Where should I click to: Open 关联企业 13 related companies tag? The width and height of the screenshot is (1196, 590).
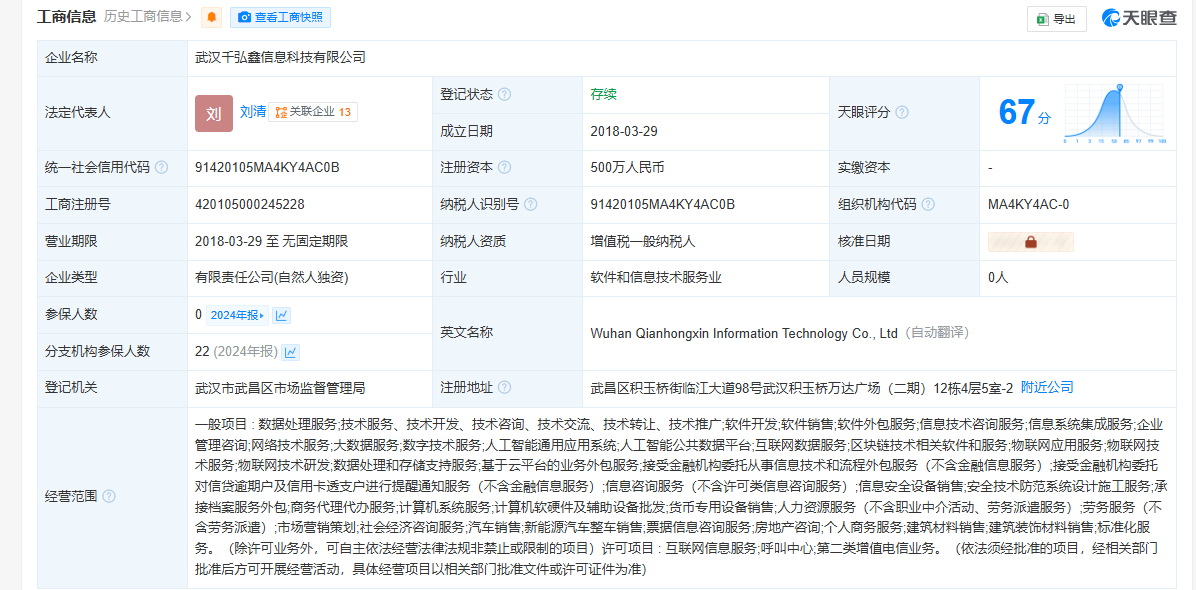[x=313, y=112]
